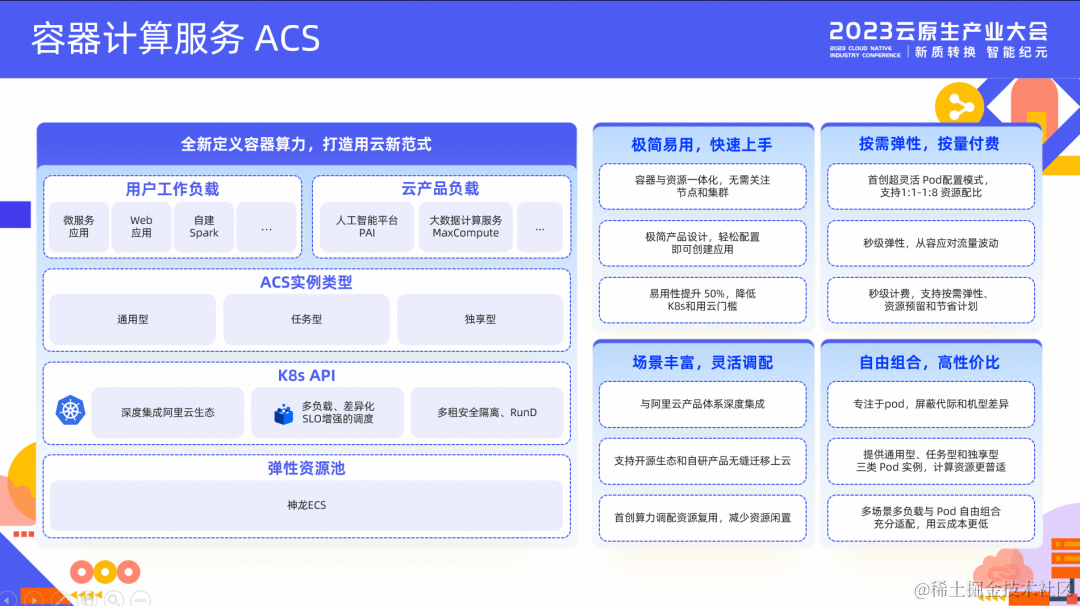Click the yellow share icon at top right
This screenshot has height=606, width=1080.
point(961,104)
